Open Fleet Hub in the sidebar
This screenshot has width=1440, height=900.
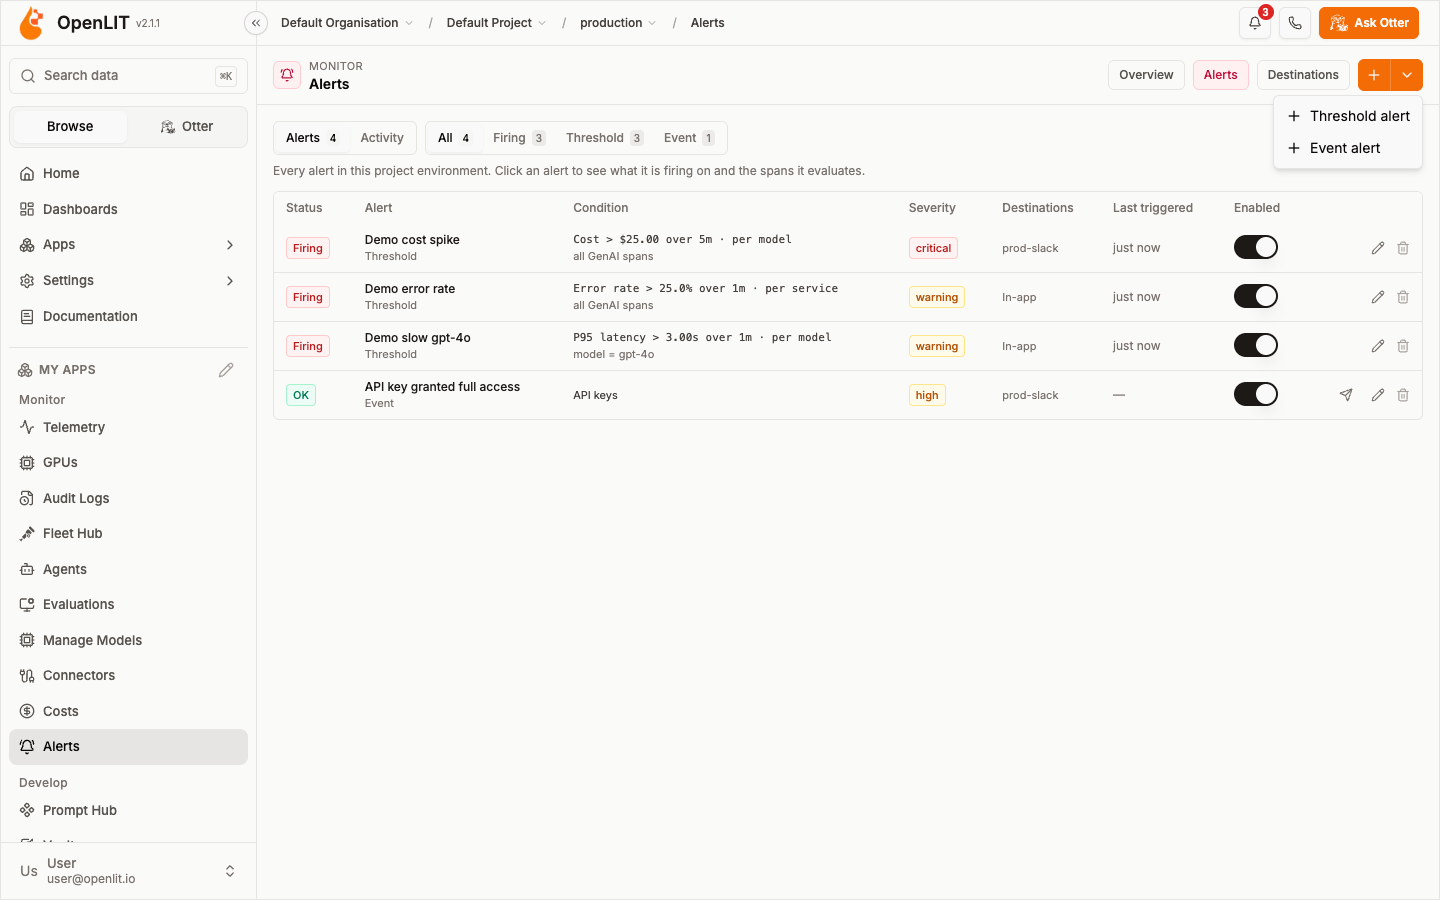[x=128, y=533]
